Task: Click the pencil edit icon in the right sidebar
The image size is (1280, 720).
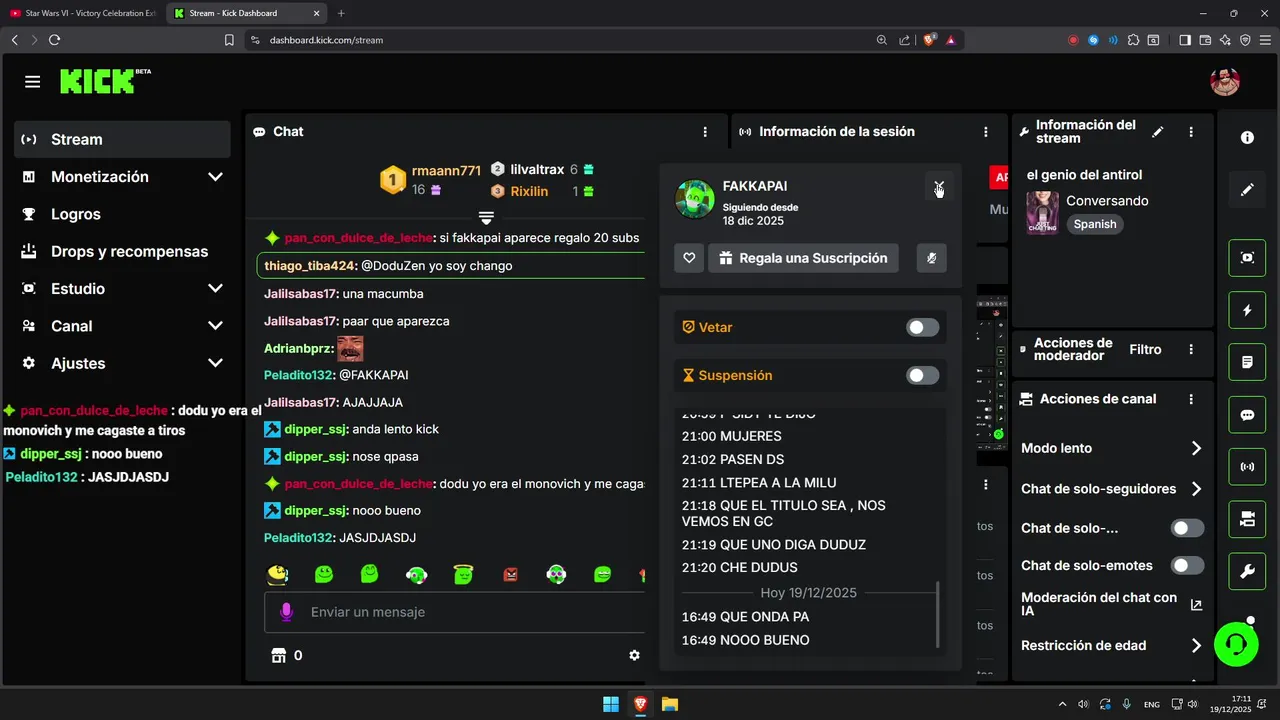Action: pyautogui.click(x=1247, y=189)
